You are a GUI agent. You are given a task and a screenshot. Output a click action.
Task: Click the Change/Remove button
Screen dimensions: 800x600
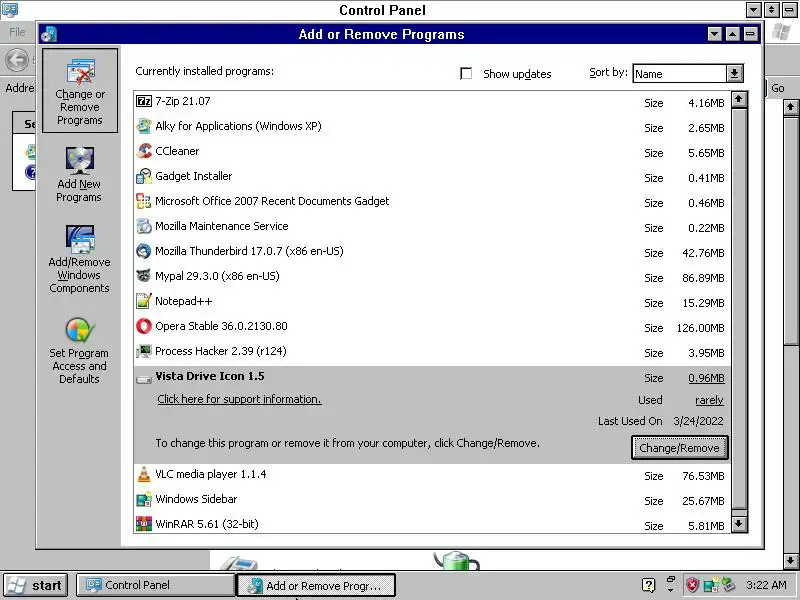pyautogui.click(x=679, y=447)
